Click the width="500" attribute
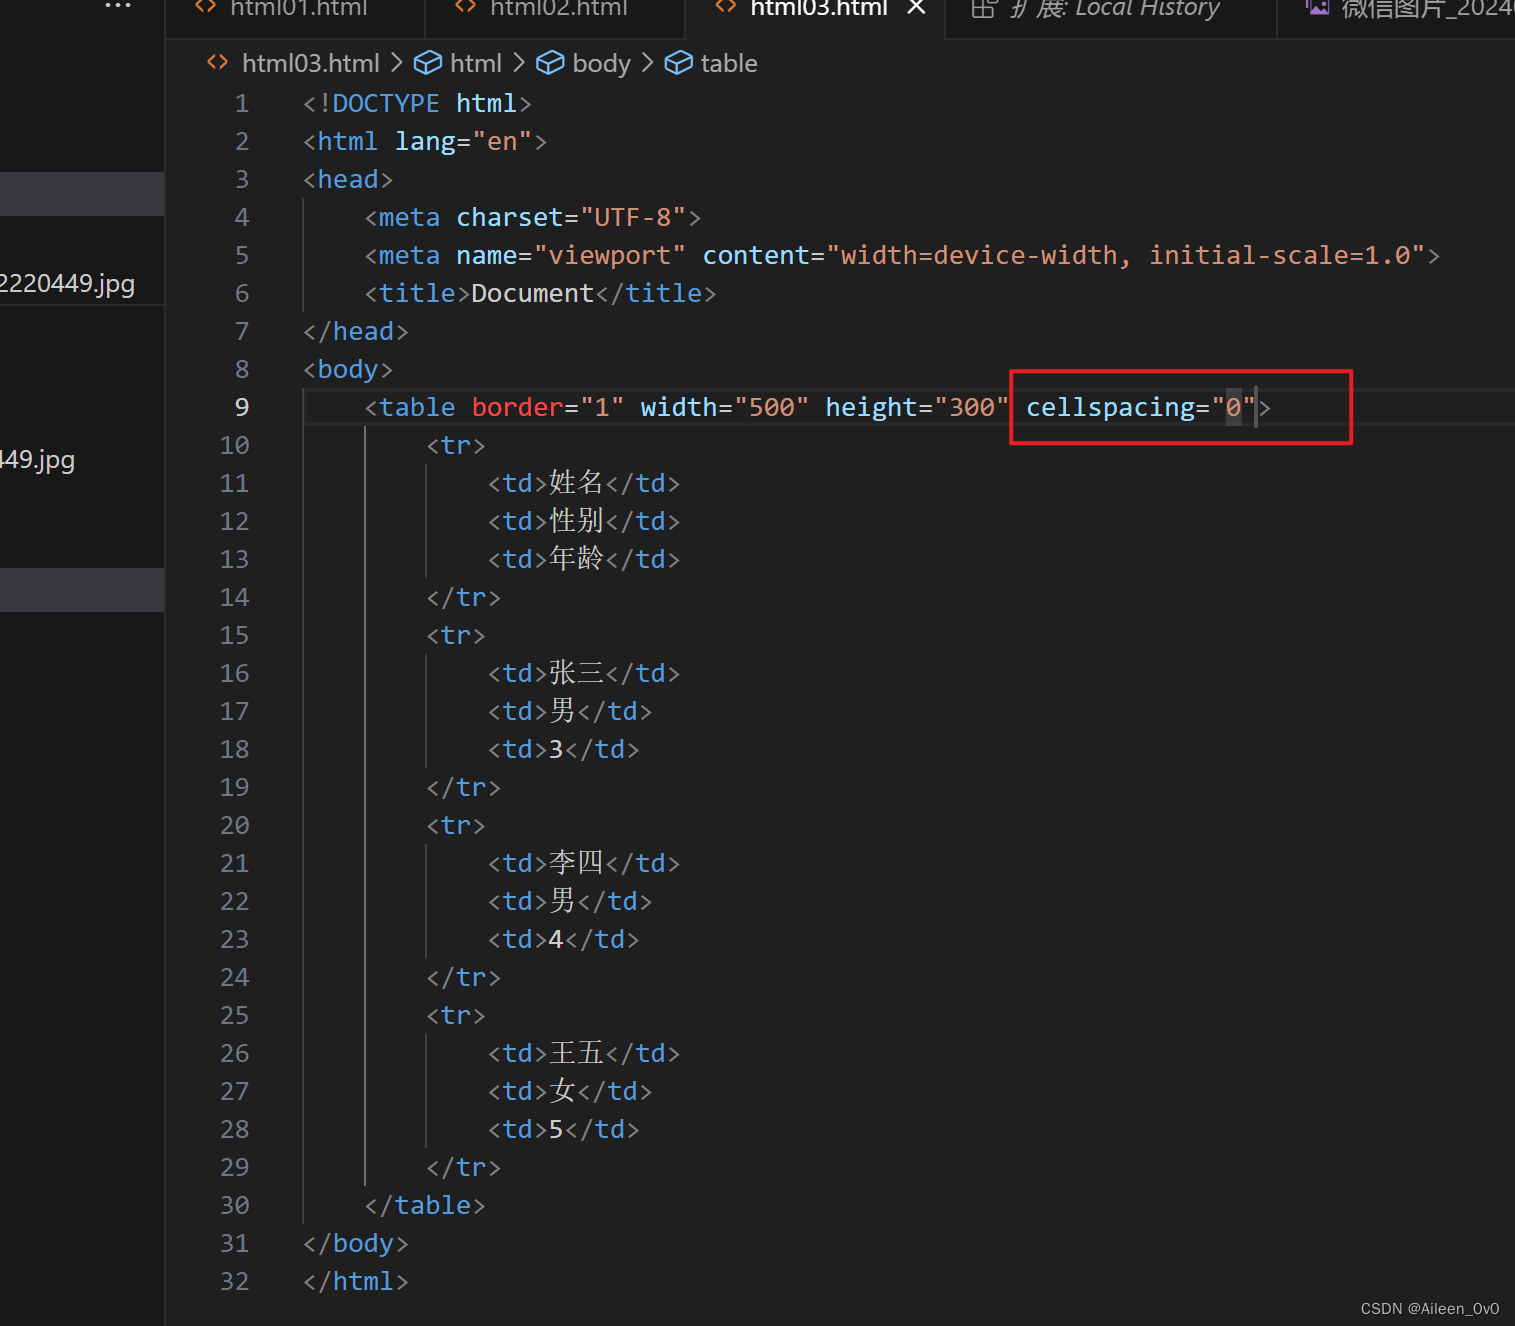 point(724,407)
